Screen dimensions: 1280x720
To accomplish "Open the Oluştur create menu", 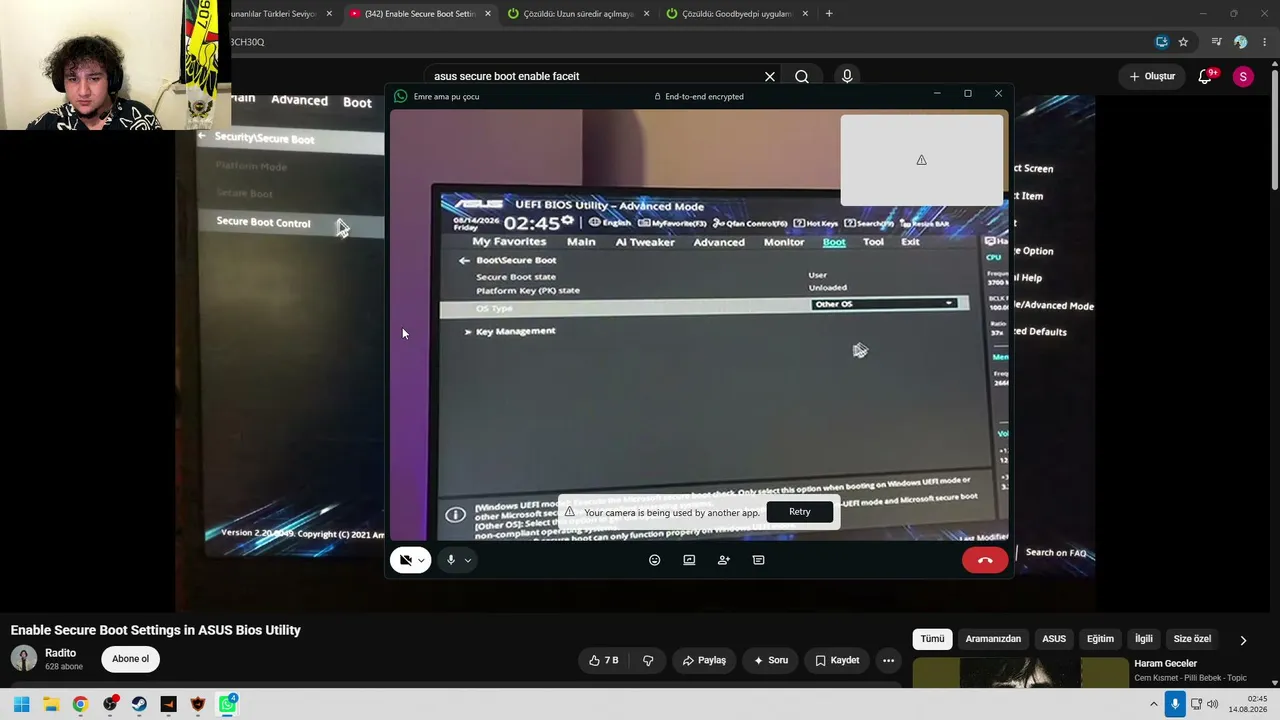I will click(x=1152, y=76).
